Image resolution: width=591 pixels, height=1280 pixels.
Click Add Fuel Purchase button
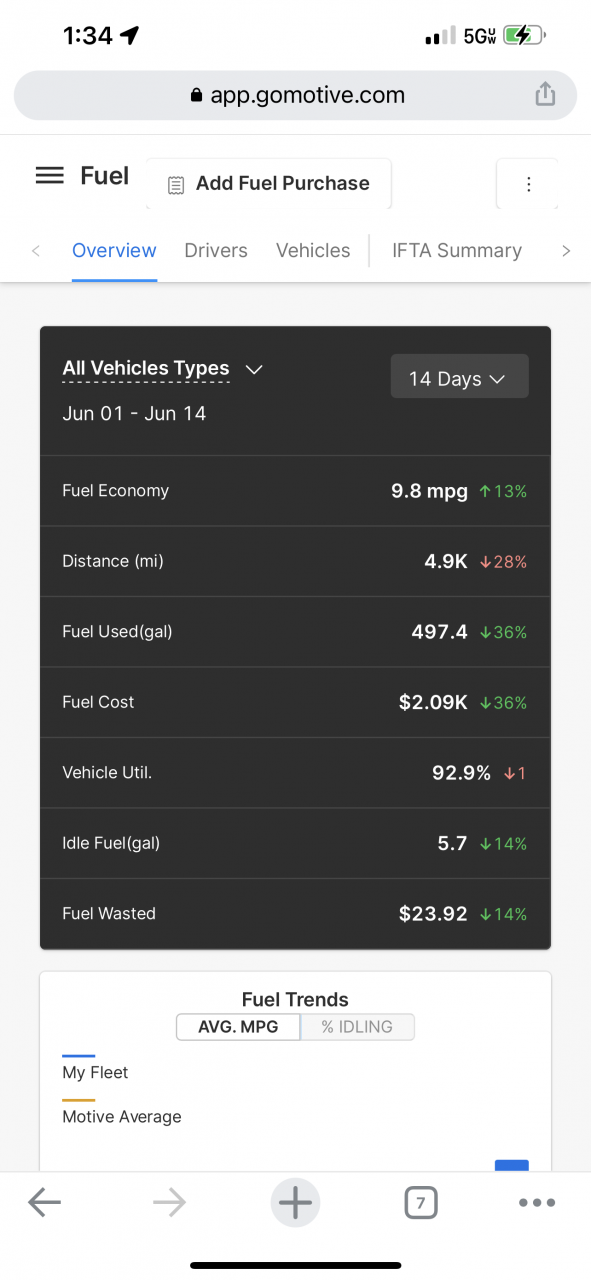(x=269, y=184)
